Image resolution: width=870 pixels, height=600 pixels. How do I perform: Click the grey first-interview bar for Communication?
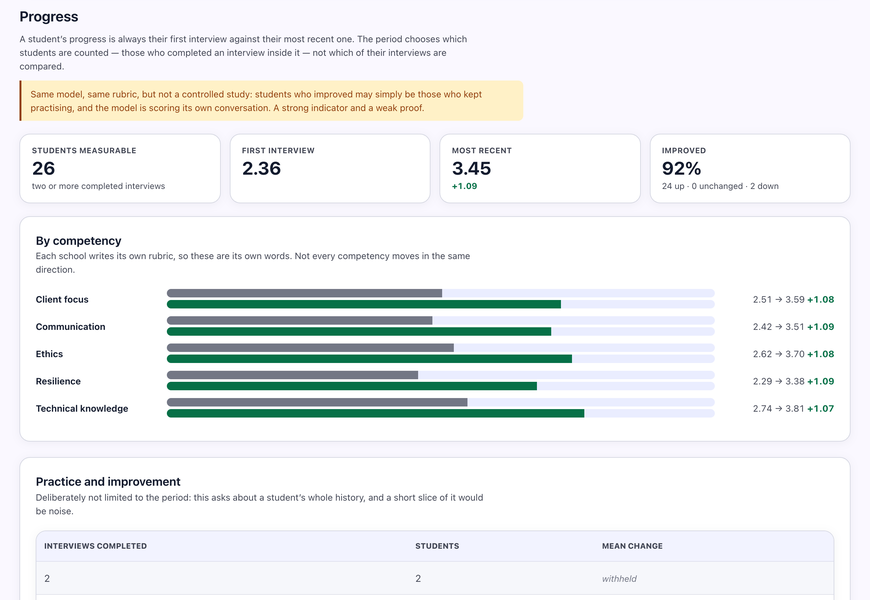(300, 320)
